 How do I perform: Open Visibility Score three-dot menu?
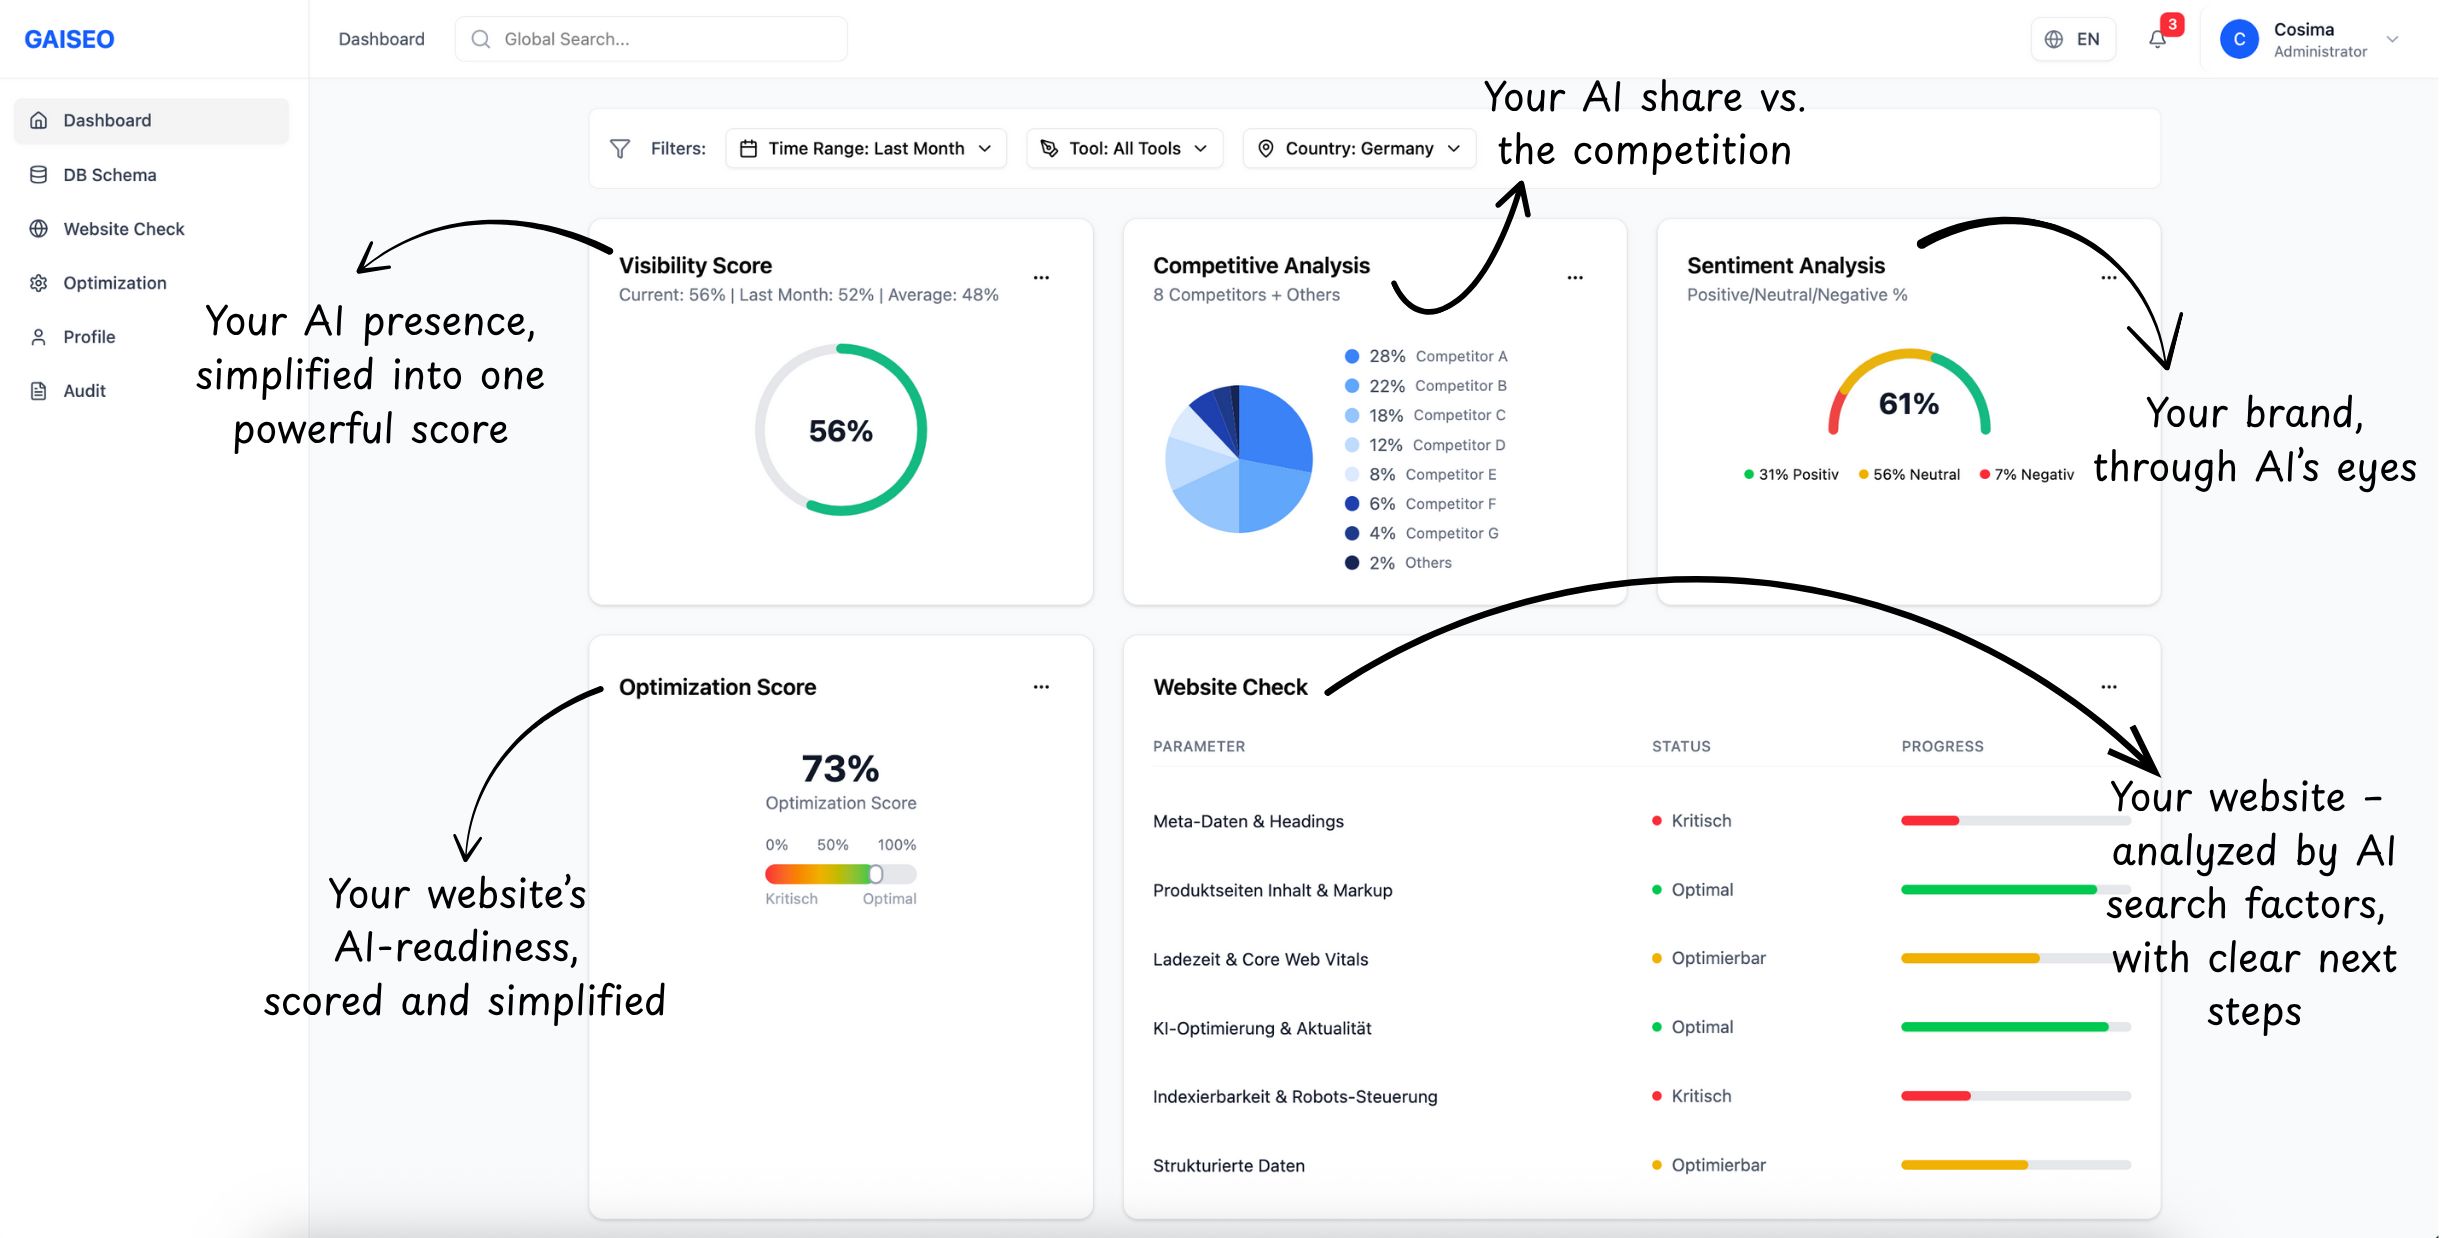[1041, 277]
